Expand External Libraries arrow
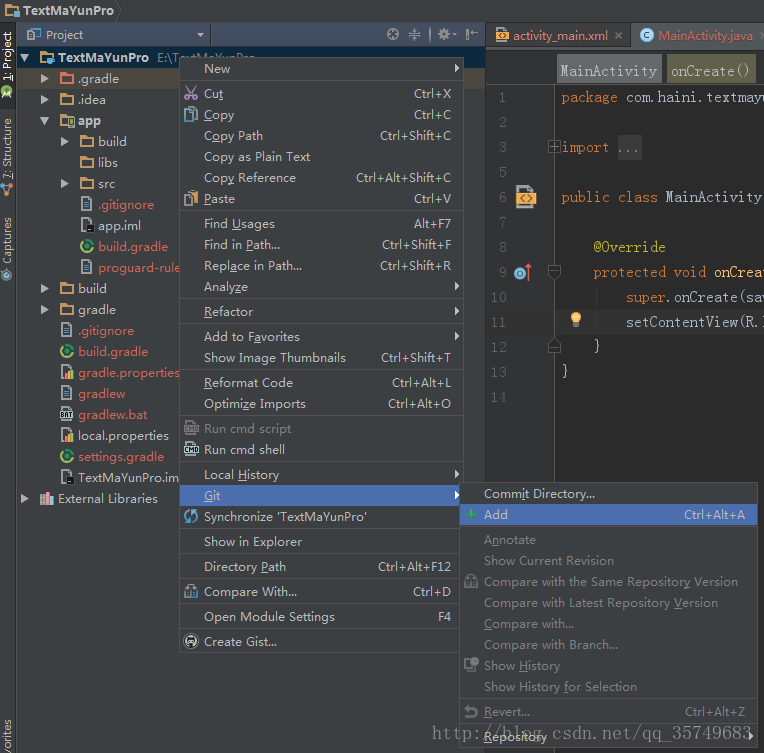 coord(25,498)
